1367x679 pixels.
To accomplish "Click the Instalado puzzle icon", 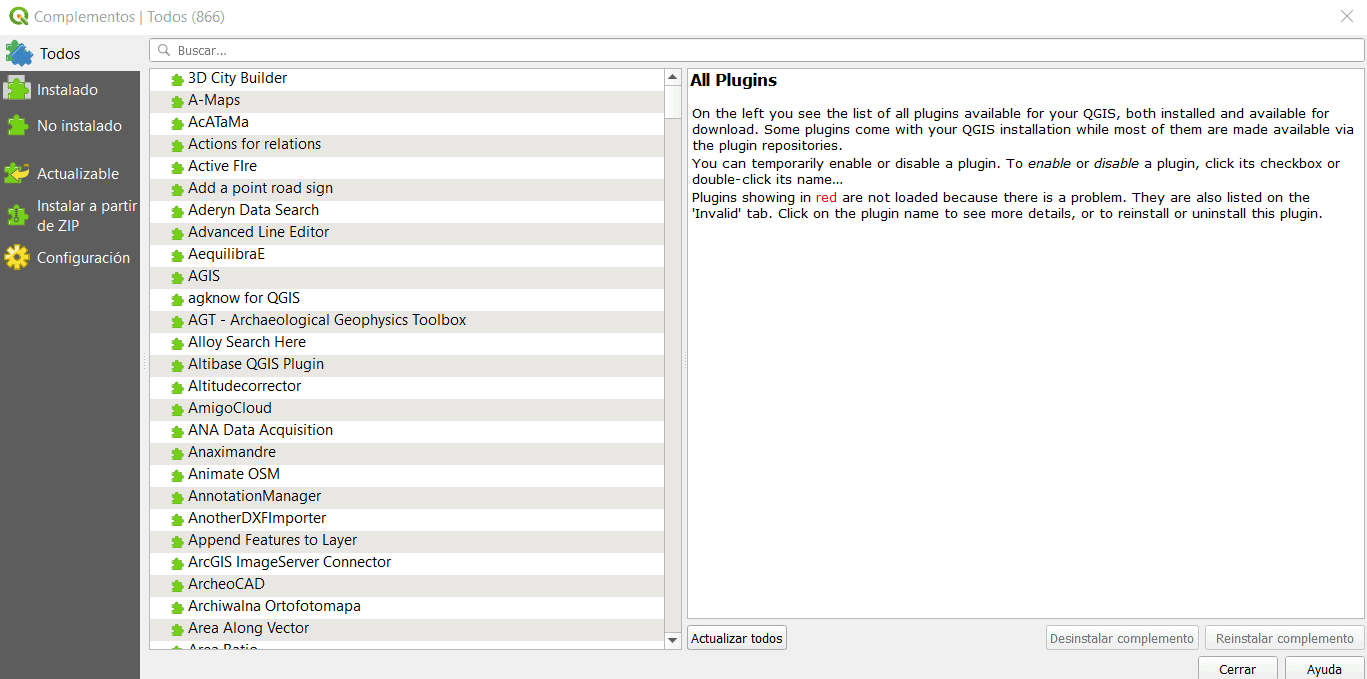I will click(17, 89).
